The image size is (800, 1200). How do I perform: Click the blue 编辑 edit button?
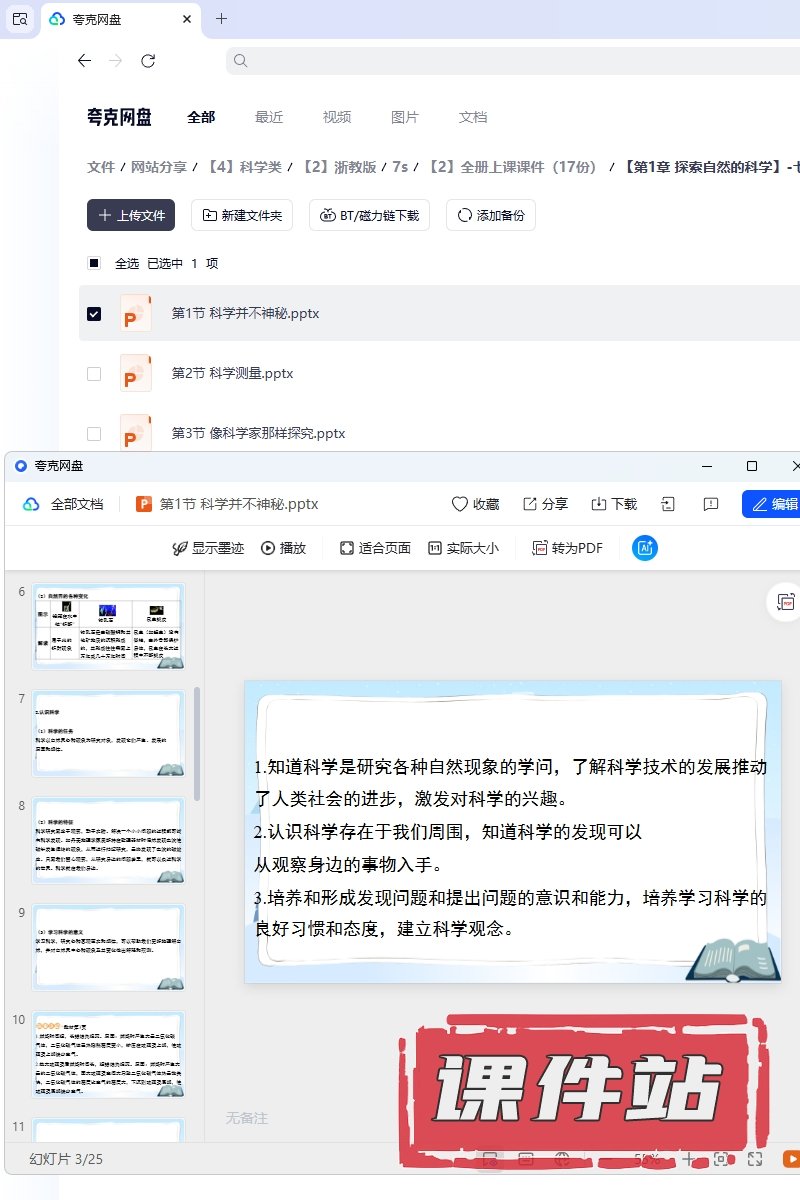point(773,504)
